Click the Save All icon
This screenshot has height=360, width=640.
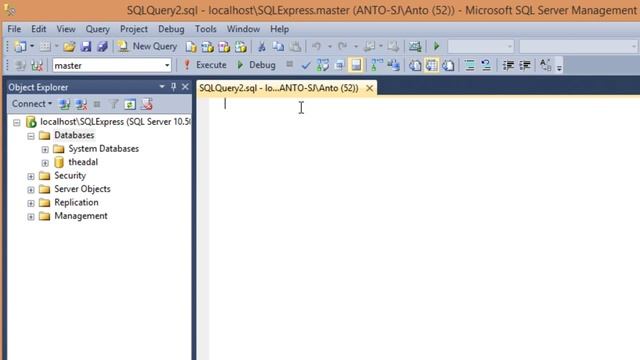(102, 47)
